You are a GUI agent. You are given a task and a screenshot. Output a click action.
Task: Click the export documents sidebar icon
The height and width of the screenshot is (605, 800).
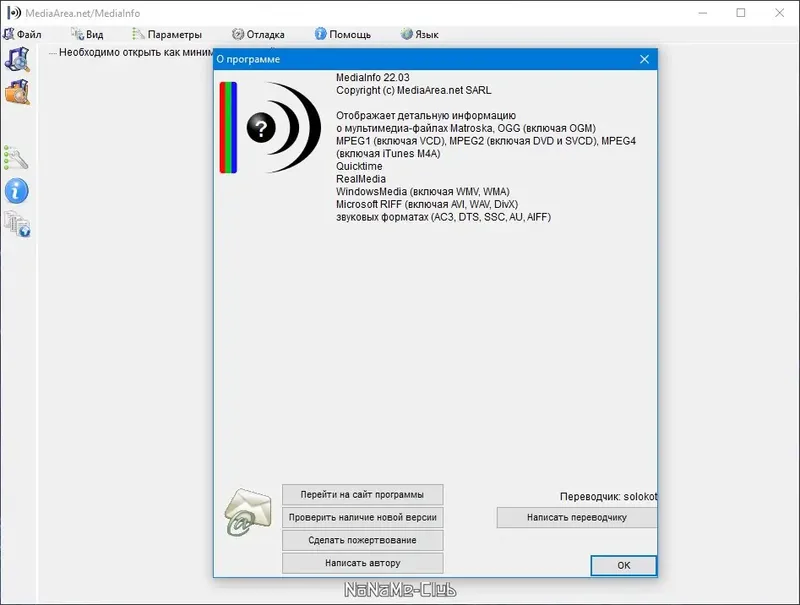[17, 224]
